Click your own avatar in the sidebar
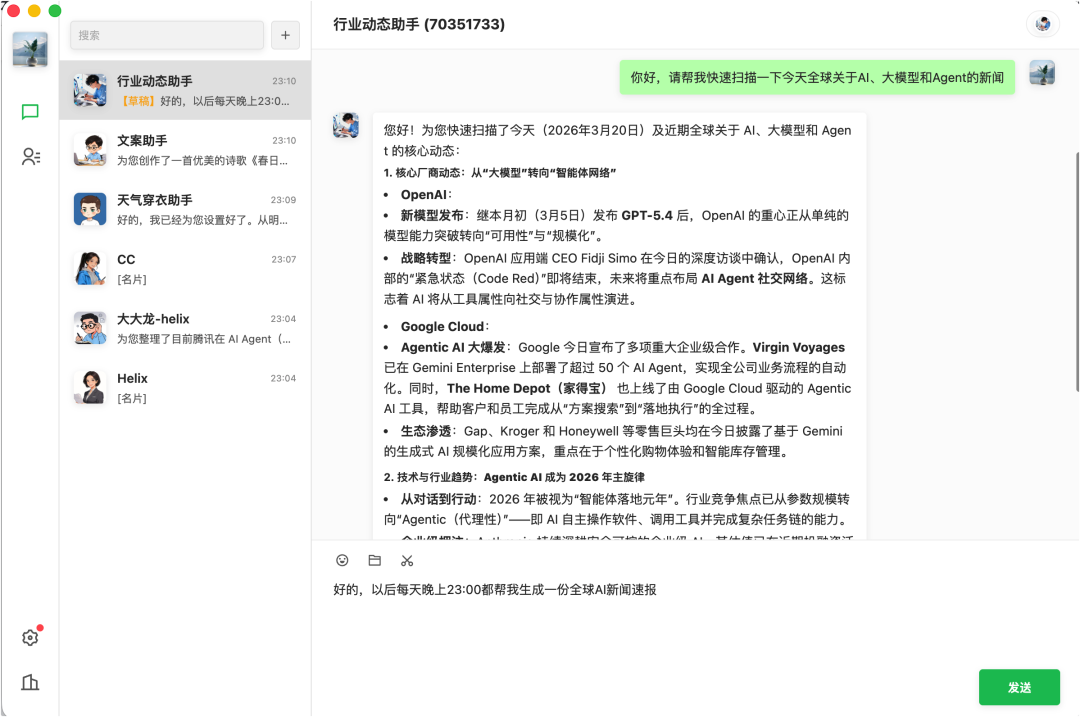The height and width of the screenshot is (717, 1080). click(x=30, y=48)
